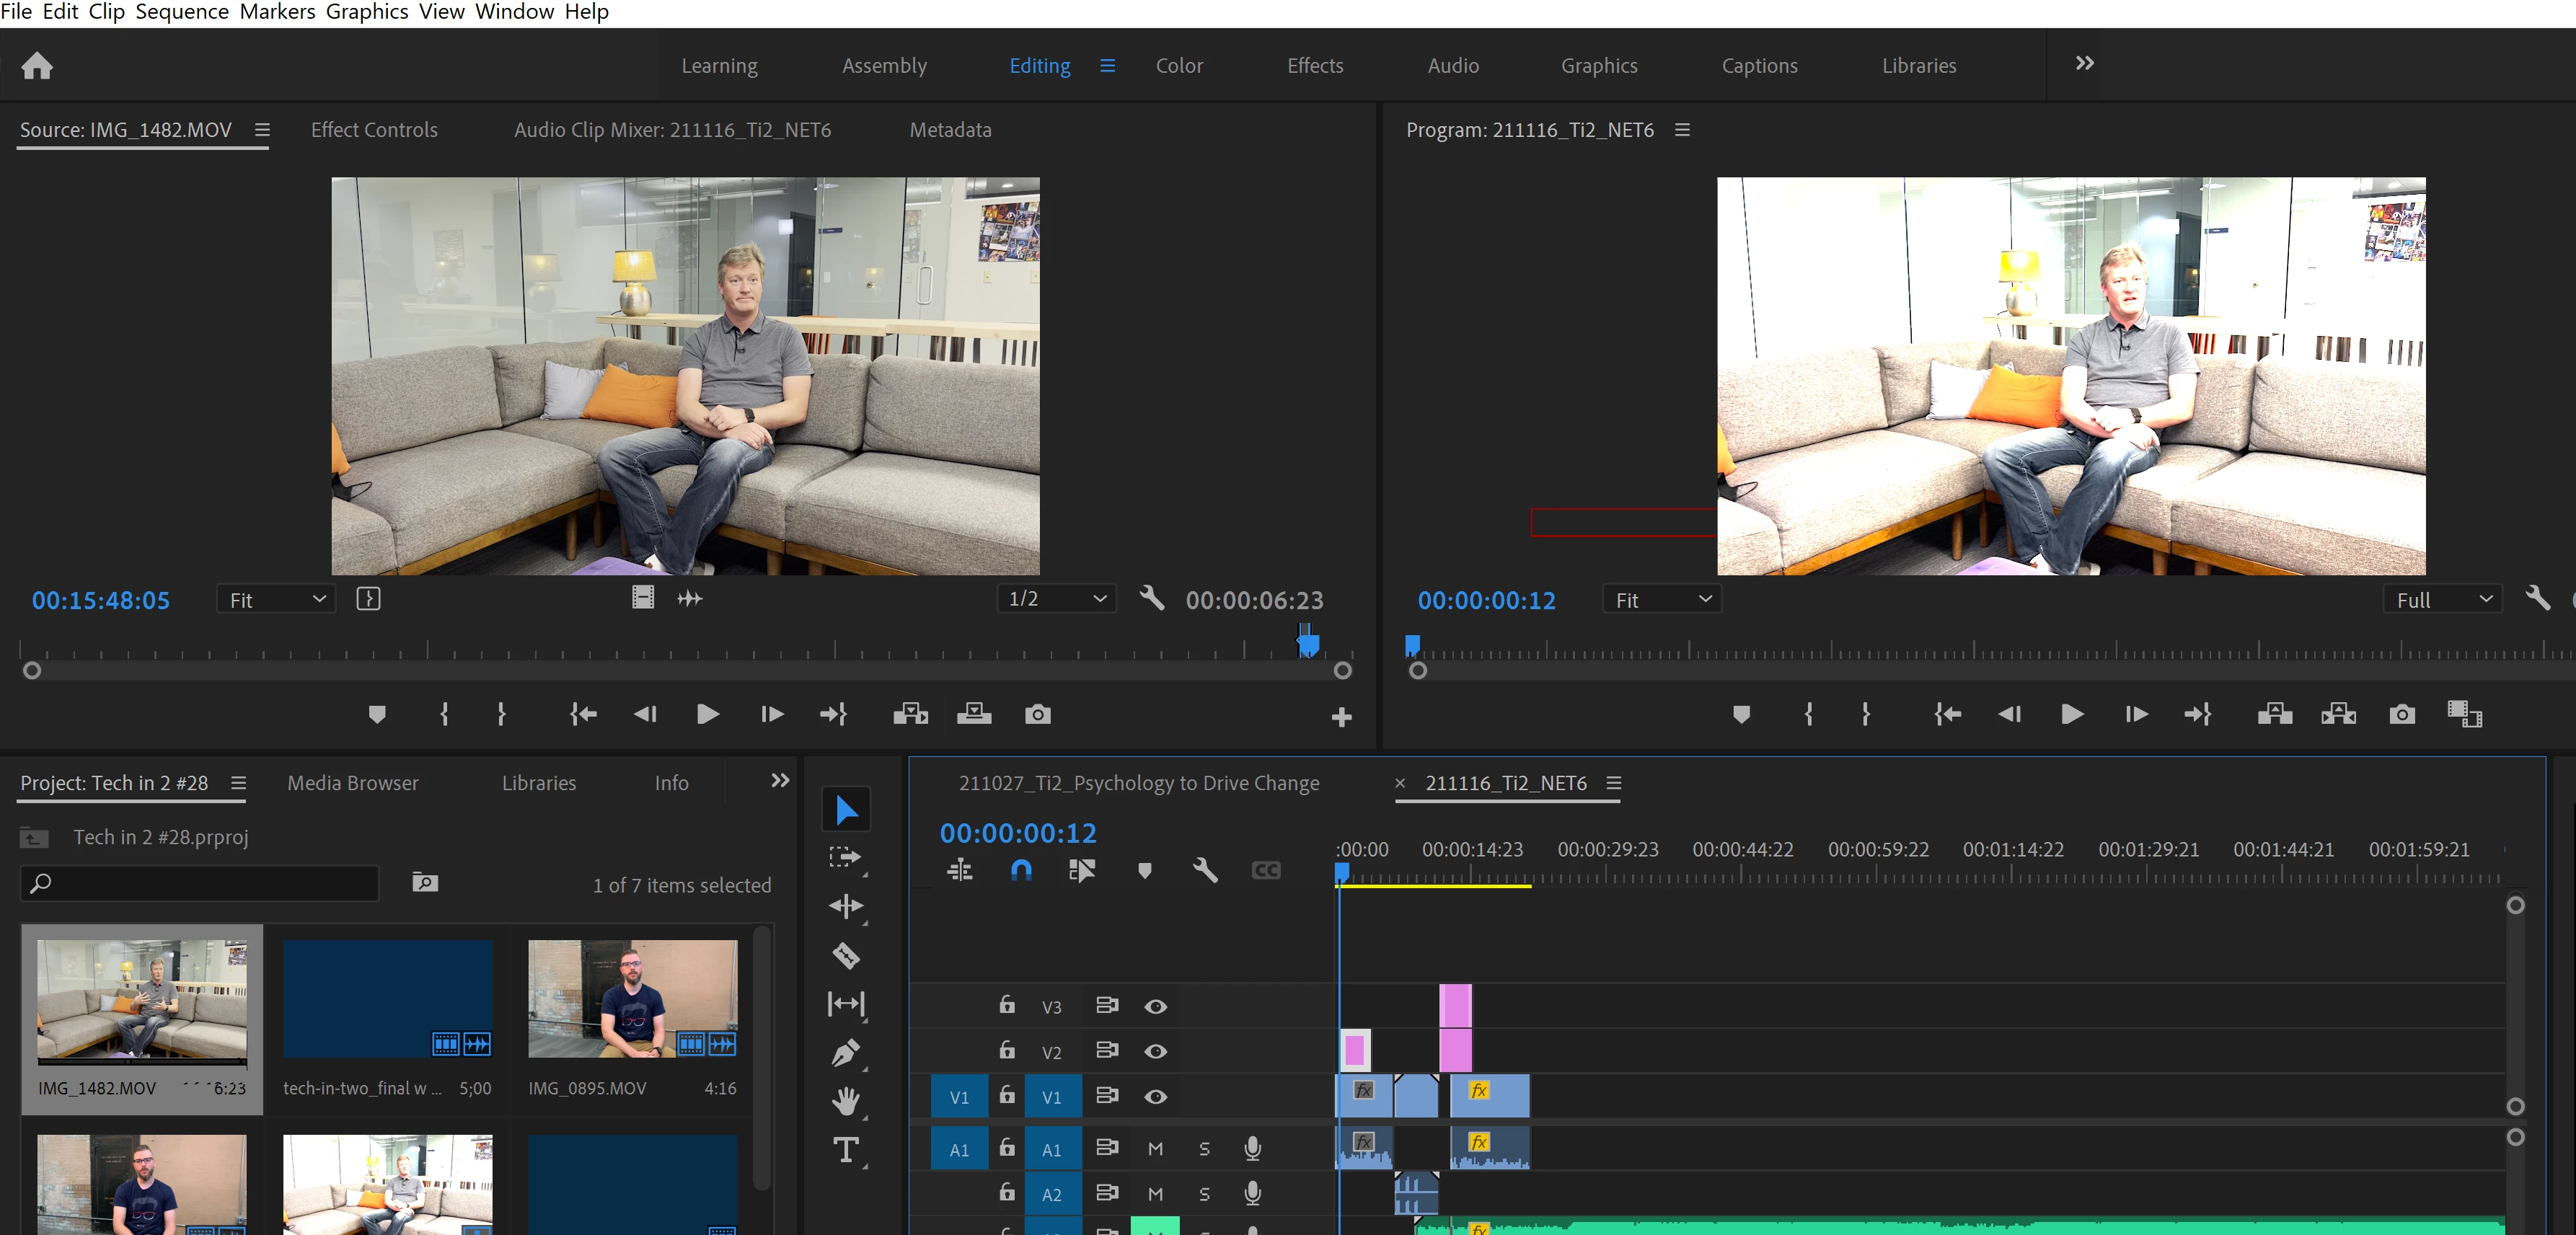Image resolution: width=2576 pixels, height=1235 pixels.
Task: Toggle V3 track lock
Action: tap(1007, 1005)
